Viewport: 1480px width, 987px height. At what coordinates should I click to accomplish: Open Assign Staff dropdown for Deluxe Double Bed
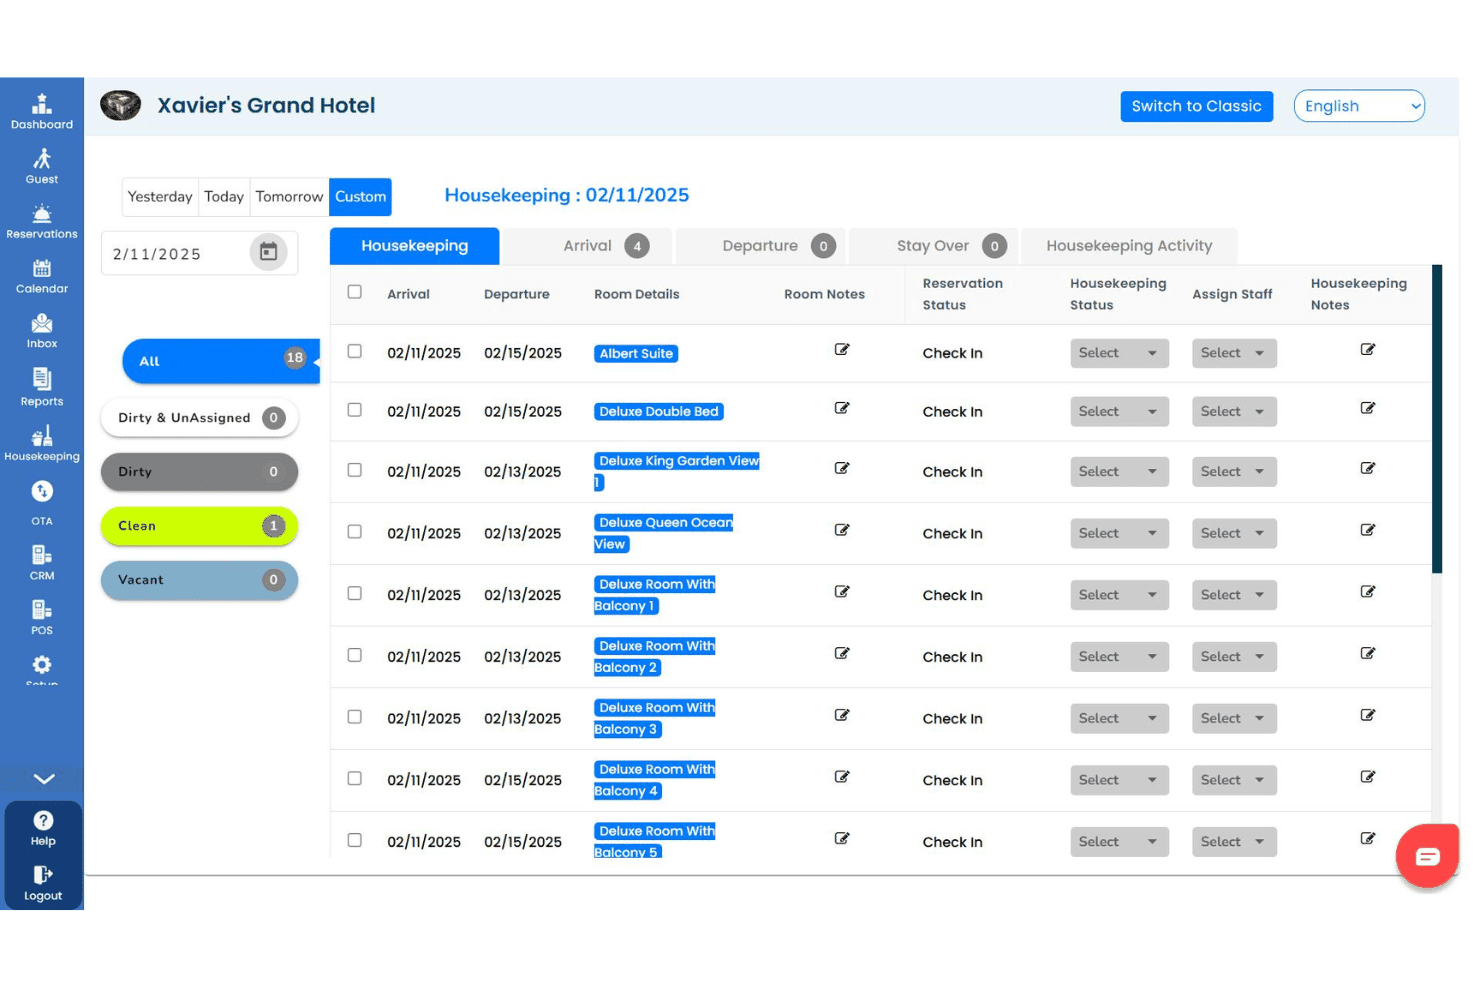click(x=1234, y=412)
